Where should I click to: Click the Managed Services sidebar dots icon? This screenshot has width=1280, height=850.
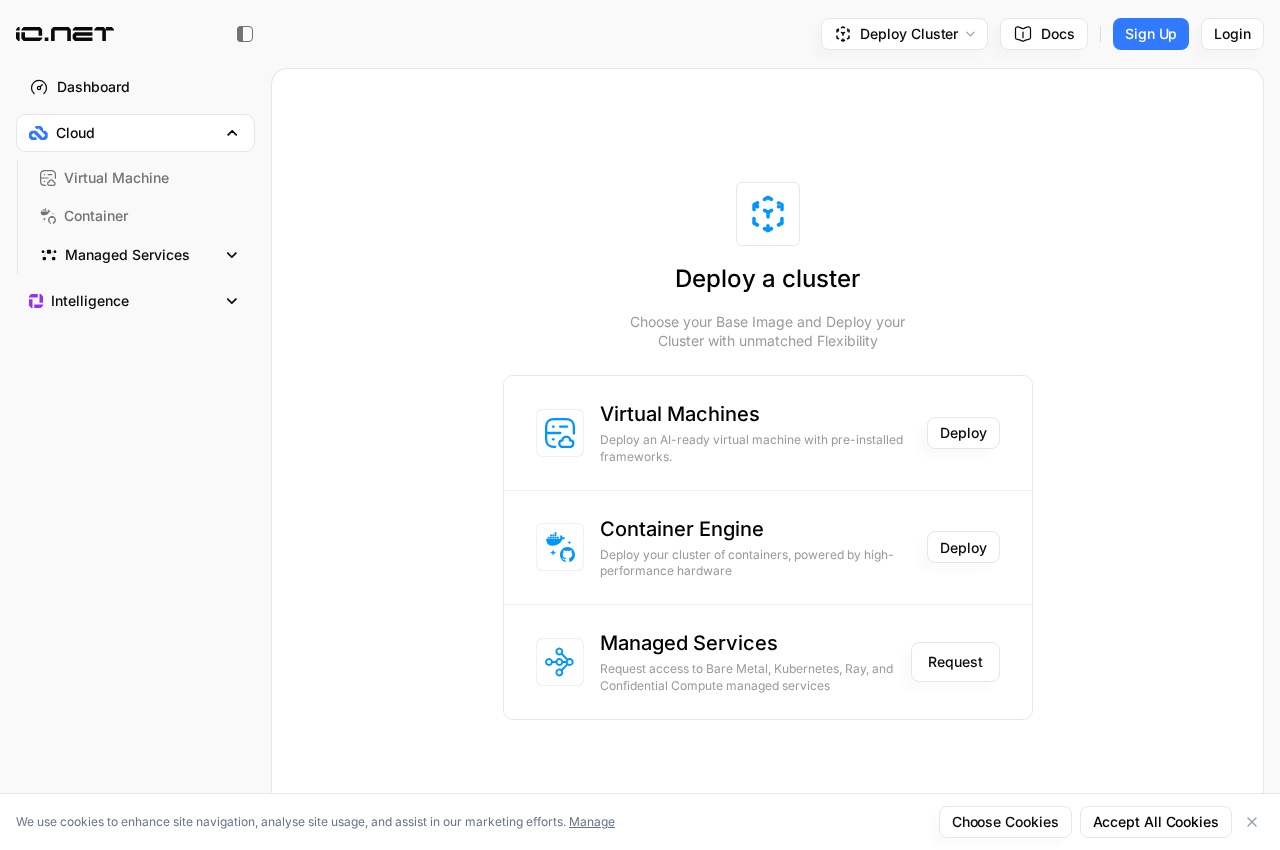click(x=49, y=255)
